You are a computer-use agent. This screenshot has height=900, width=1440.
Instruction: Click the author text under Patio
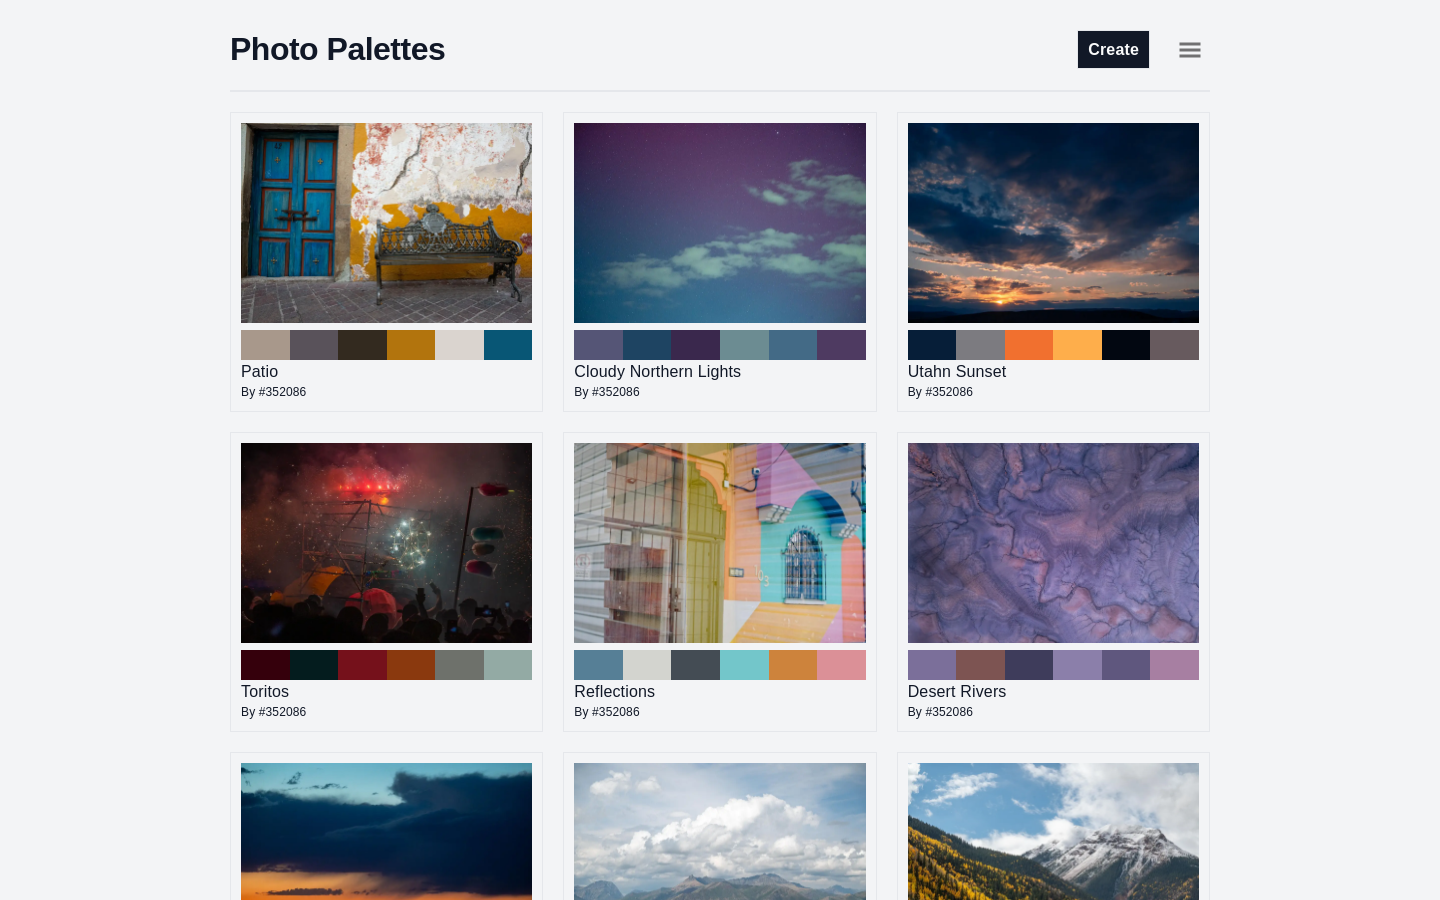pos(273,392)
